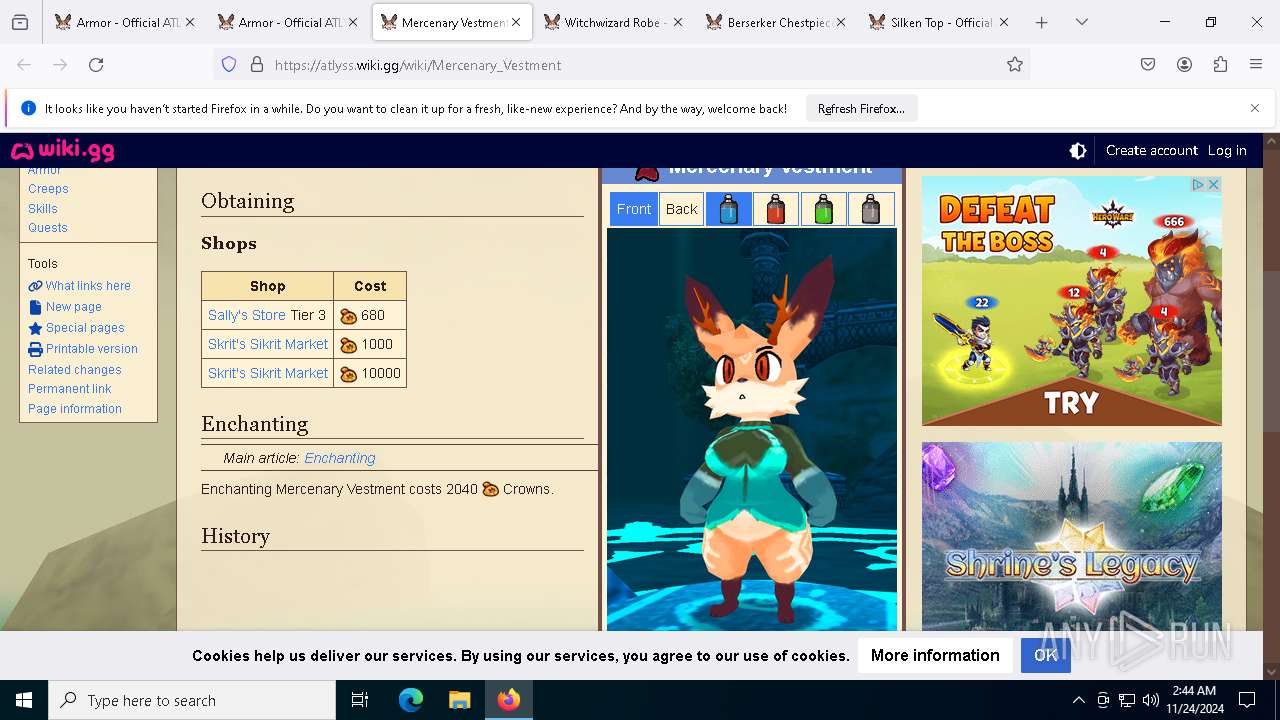Open Creeps in the sidebar
The height and width of the screenshot is (720, 1280).
(x=48, y=189)
